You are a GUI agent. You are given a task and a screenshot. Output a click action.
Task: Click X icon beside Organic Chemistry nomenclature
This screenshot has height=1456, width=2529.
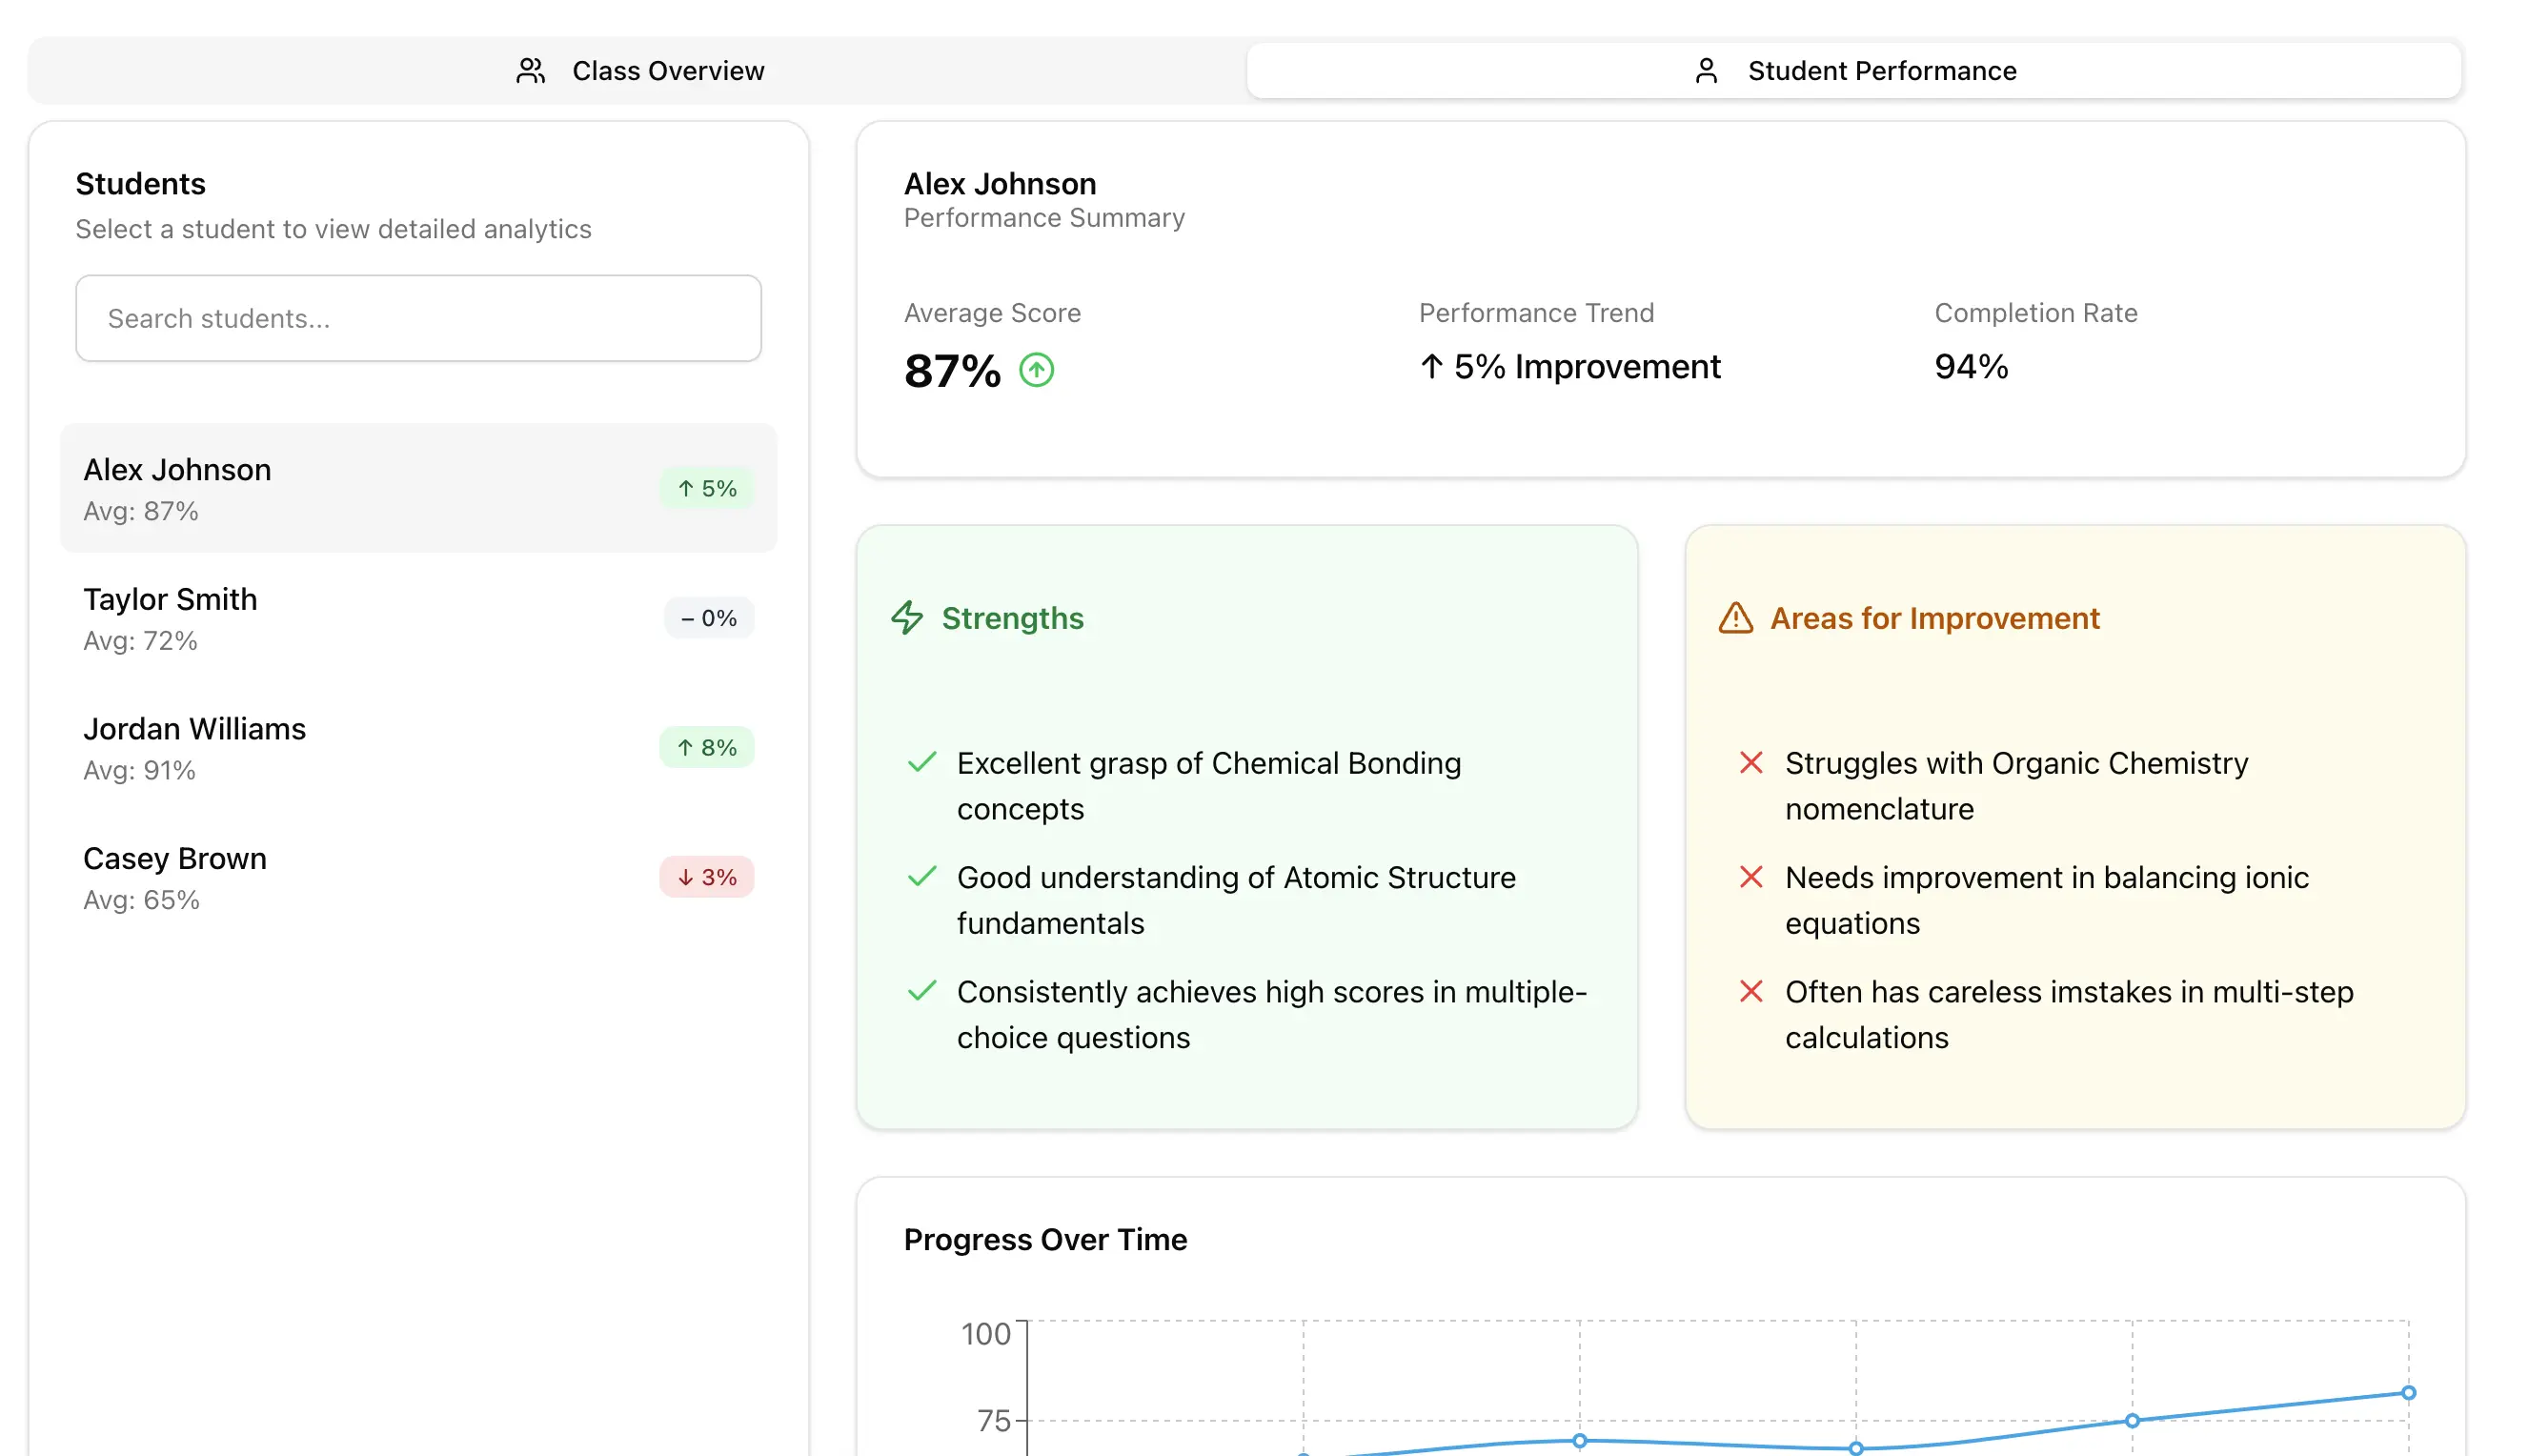(1750, 762)
